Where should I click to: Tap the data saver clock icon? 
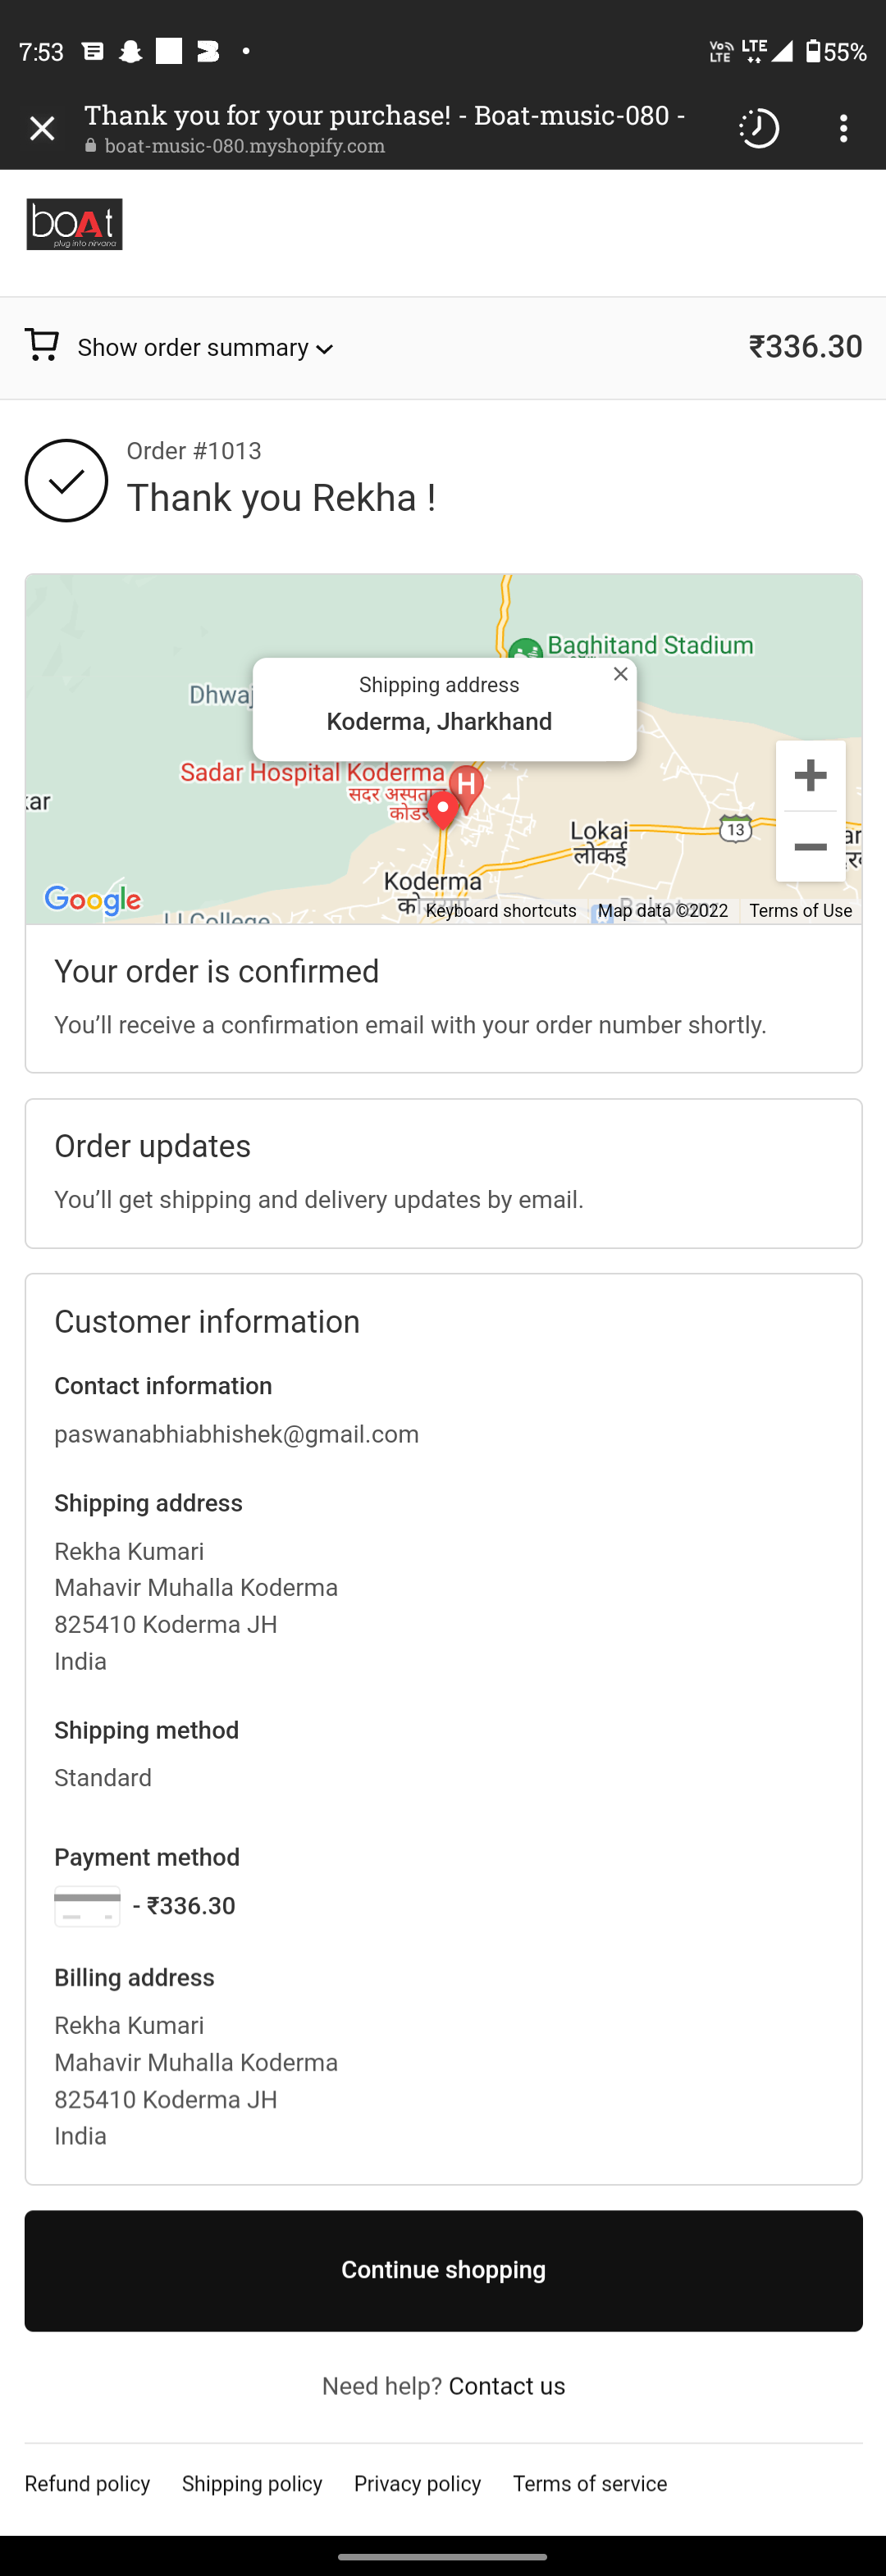[x=758, y=128]
